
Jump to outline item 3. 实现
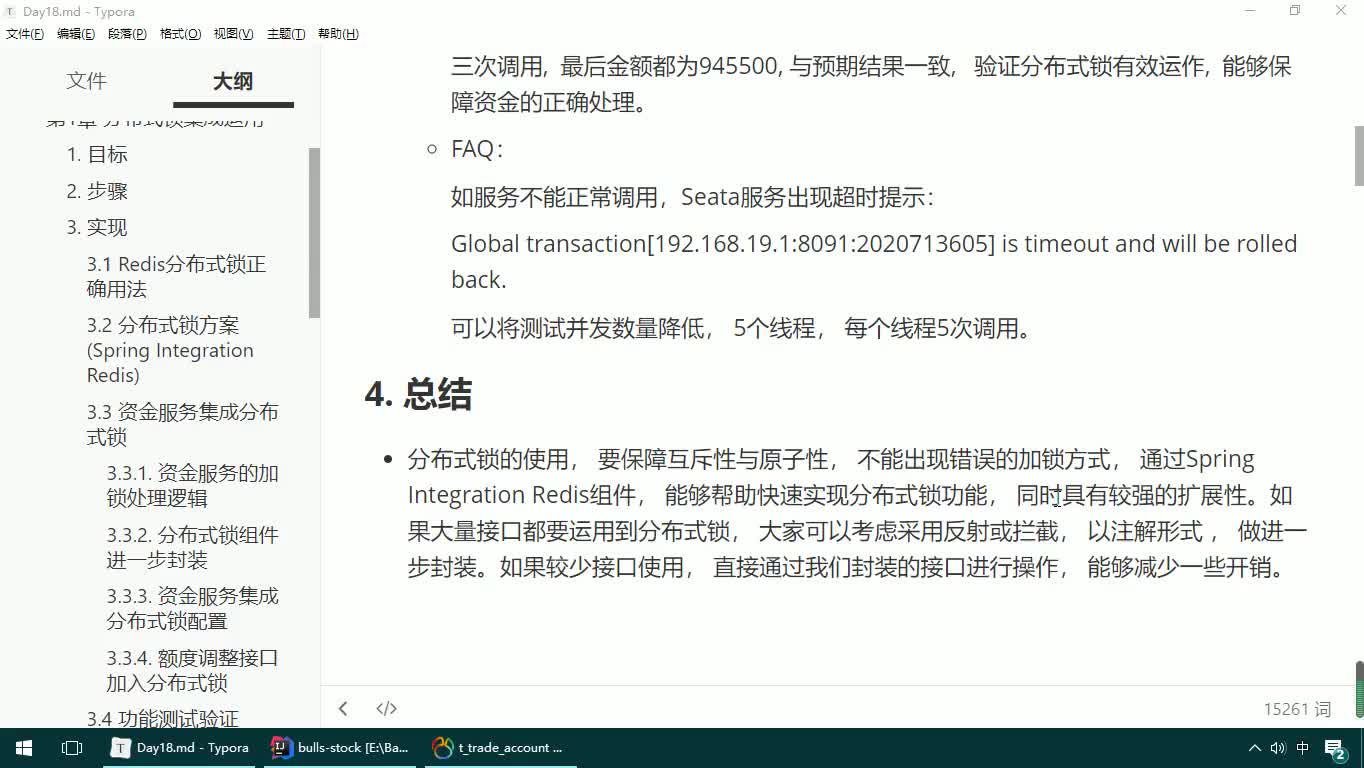pos(97,227)
